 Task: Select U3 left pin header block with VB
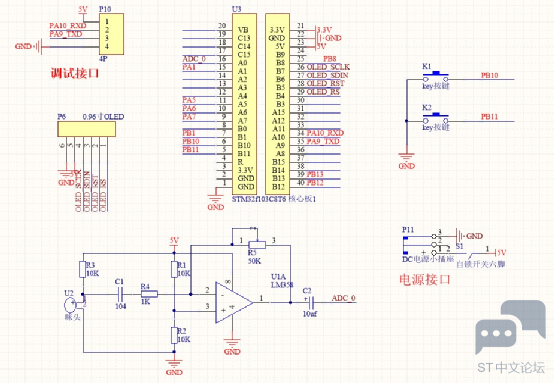(244, 104)
